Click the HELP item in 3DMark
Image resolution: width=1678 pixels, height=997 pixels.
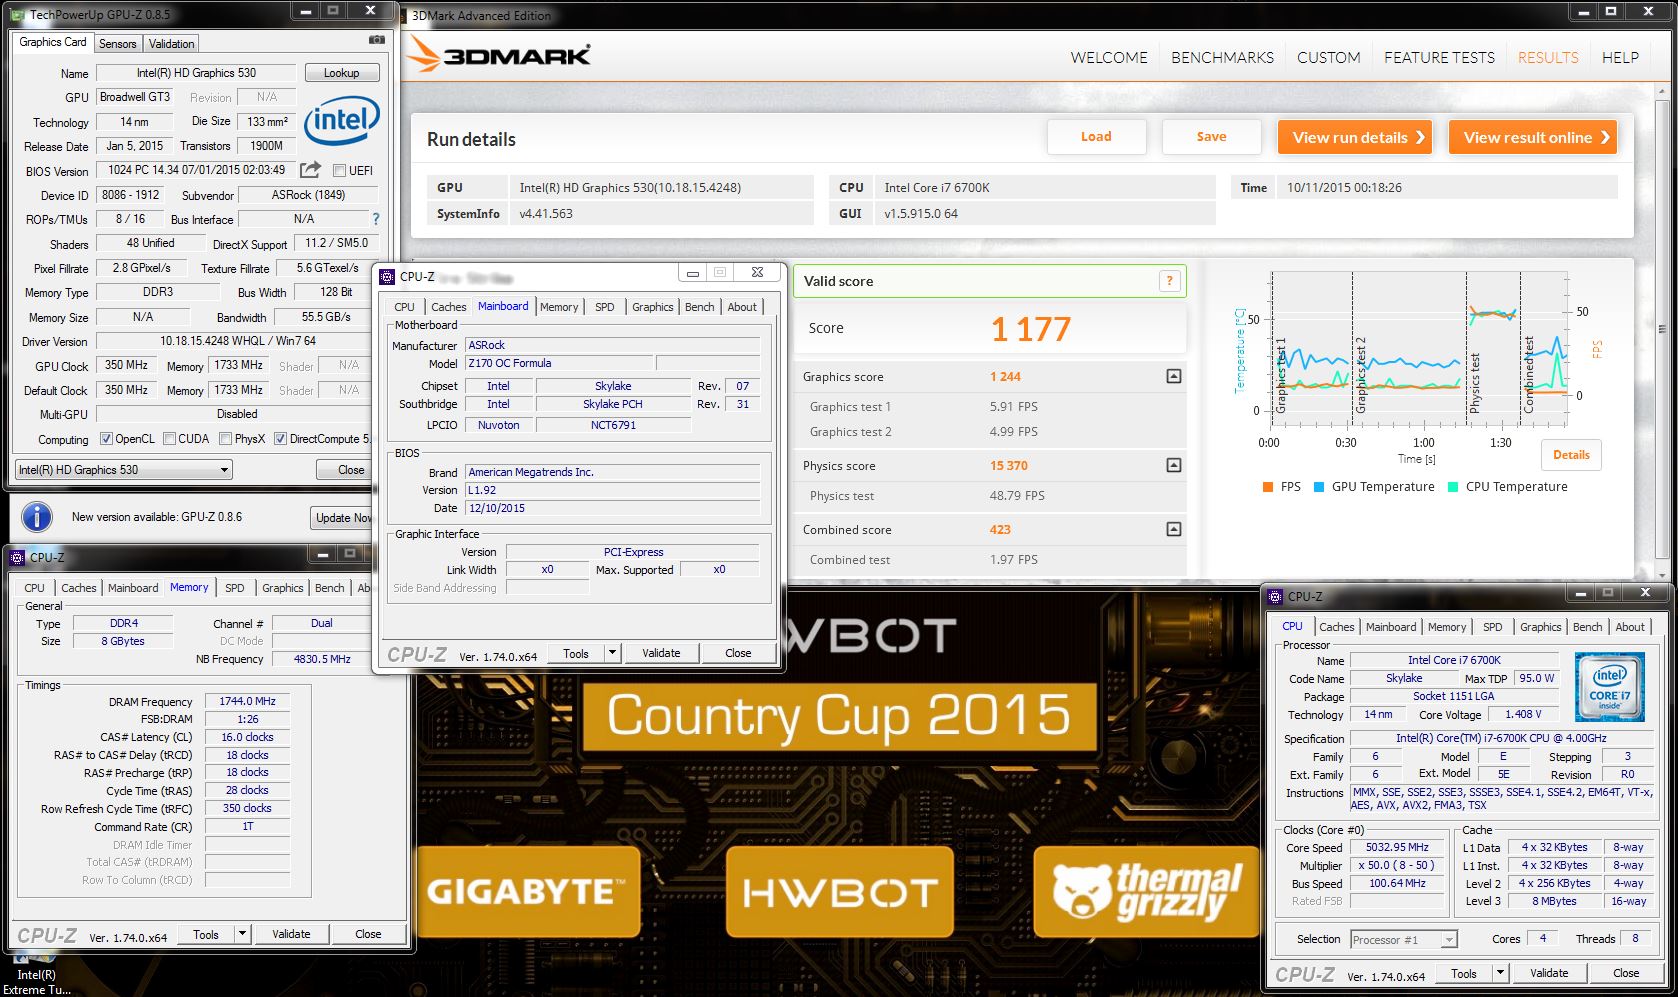tap(1620, 57)
